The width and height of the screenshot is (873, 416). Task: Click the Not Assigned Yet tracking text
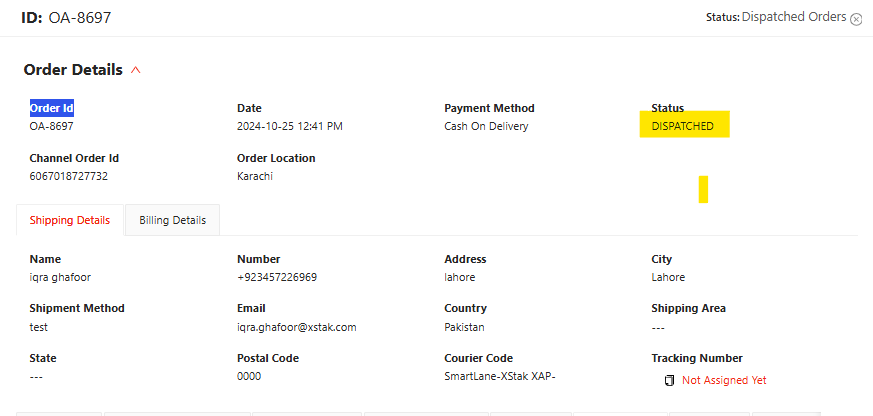[724, 380]
